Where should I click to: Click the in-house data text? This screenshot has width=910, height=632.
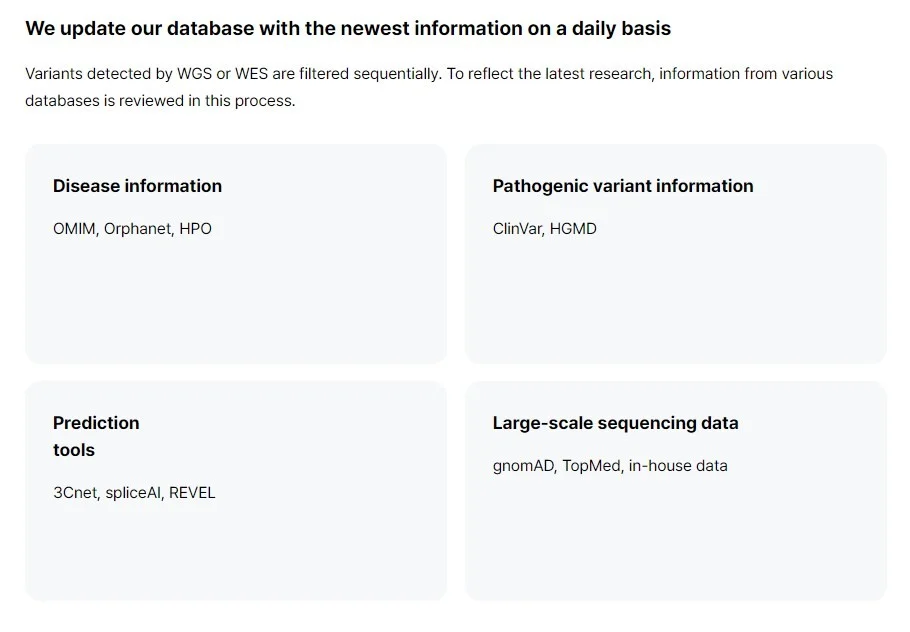(x=677, y=466)
